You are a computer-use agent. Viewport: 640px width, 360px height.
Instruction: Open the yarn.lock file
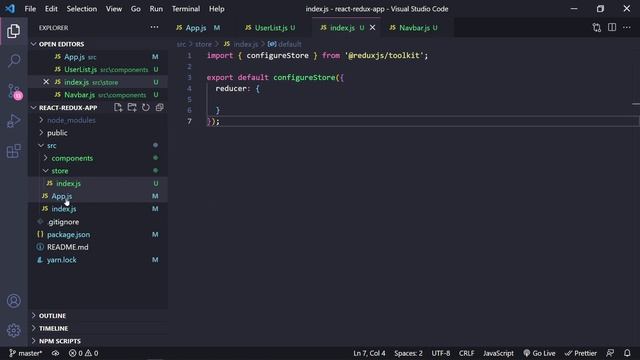(98, 260)
